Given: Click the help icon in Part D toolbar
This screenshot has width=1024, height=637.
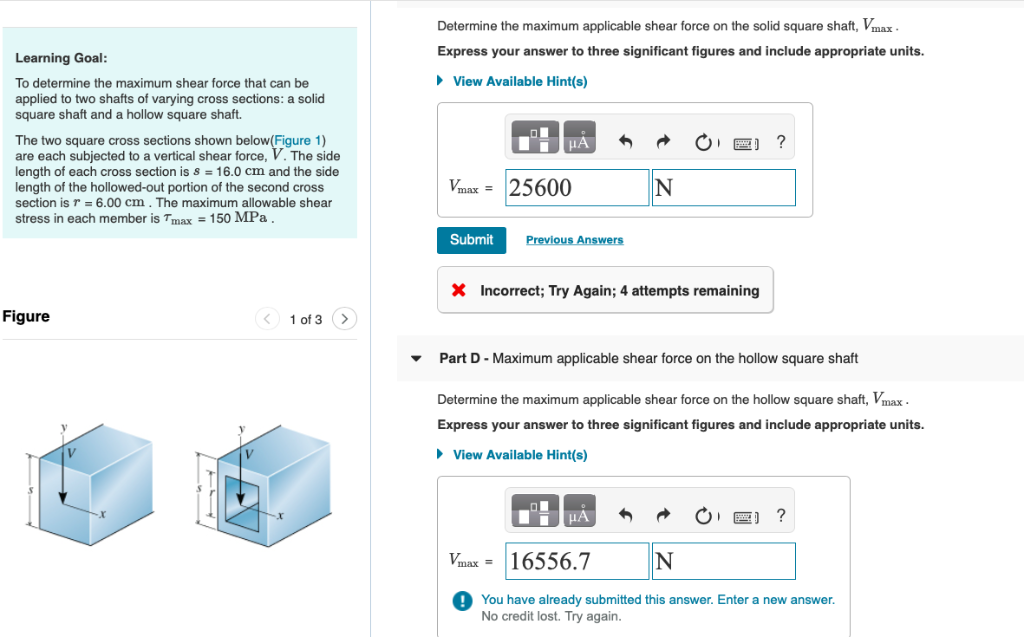Looking at the screenshot, I should (780, 514).
